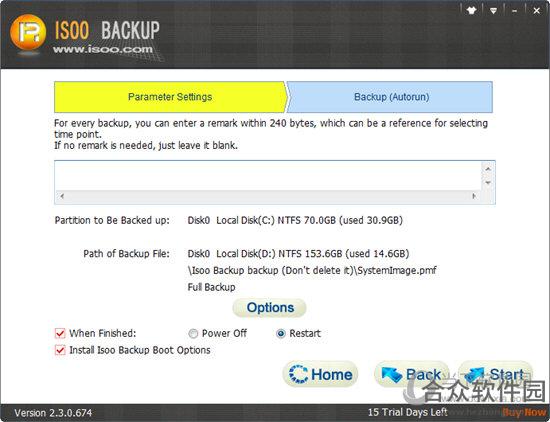Screen dimensions: 550x422
Task: Open the title bar dropdown menu arrow
Action: click(493, 11)
